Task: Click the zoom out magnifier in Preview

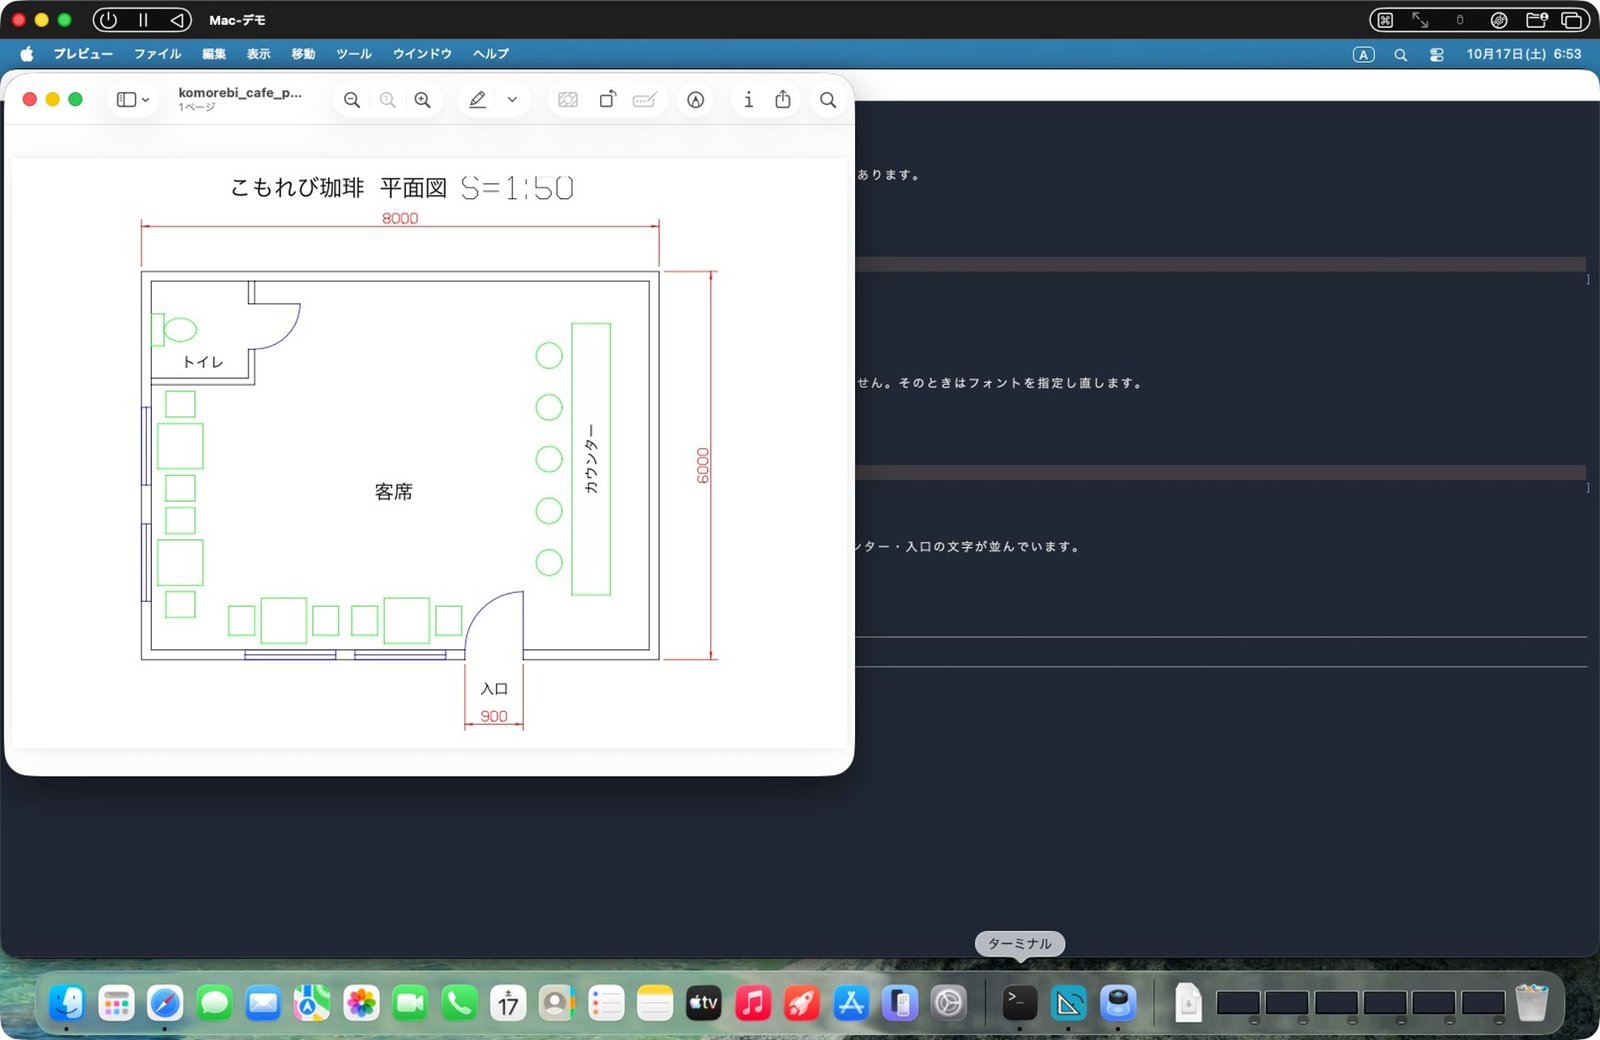Action: point(352,100)
